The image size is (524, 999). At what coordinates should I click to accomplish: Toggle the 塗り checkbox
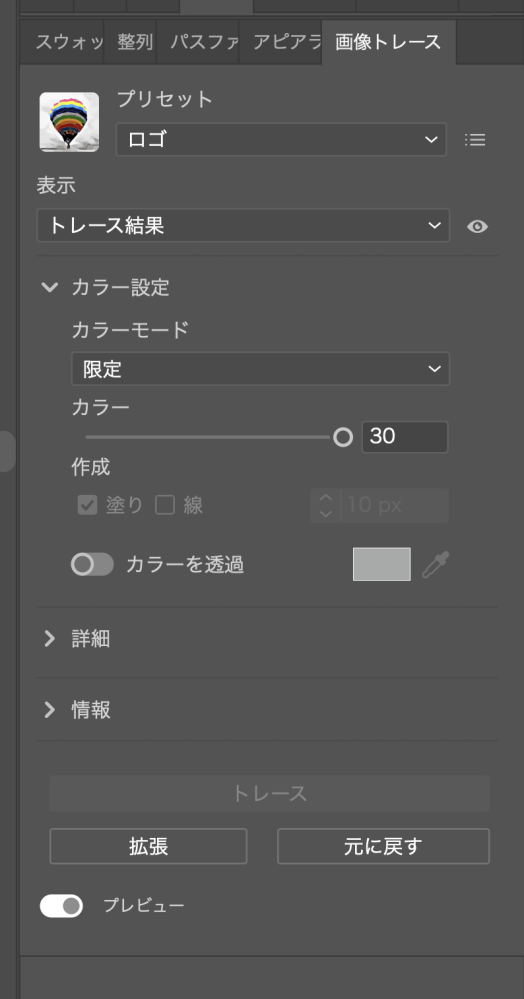87,506
